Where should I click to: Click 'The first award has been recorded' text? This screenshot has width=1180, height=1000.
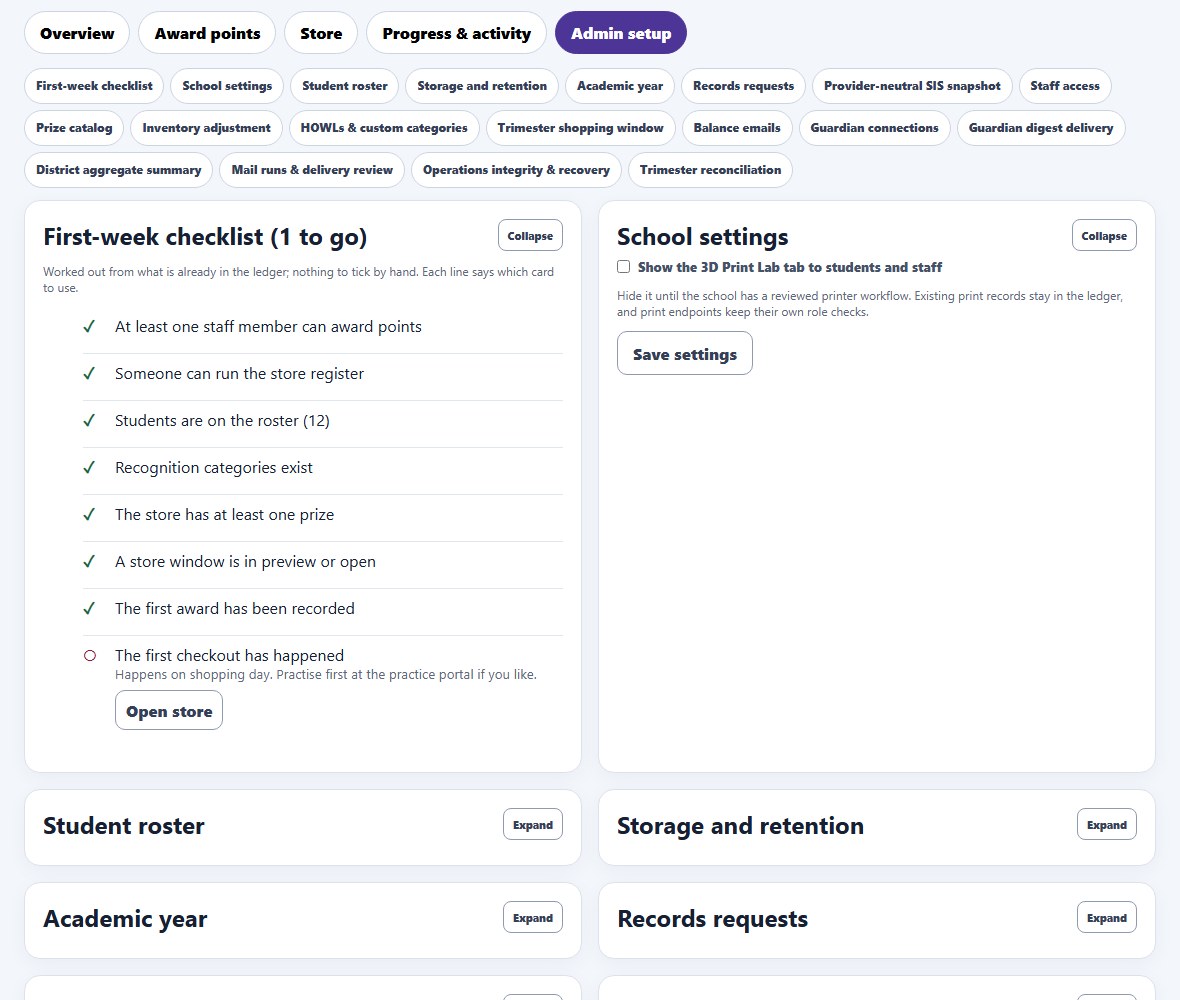pos(235,609)
